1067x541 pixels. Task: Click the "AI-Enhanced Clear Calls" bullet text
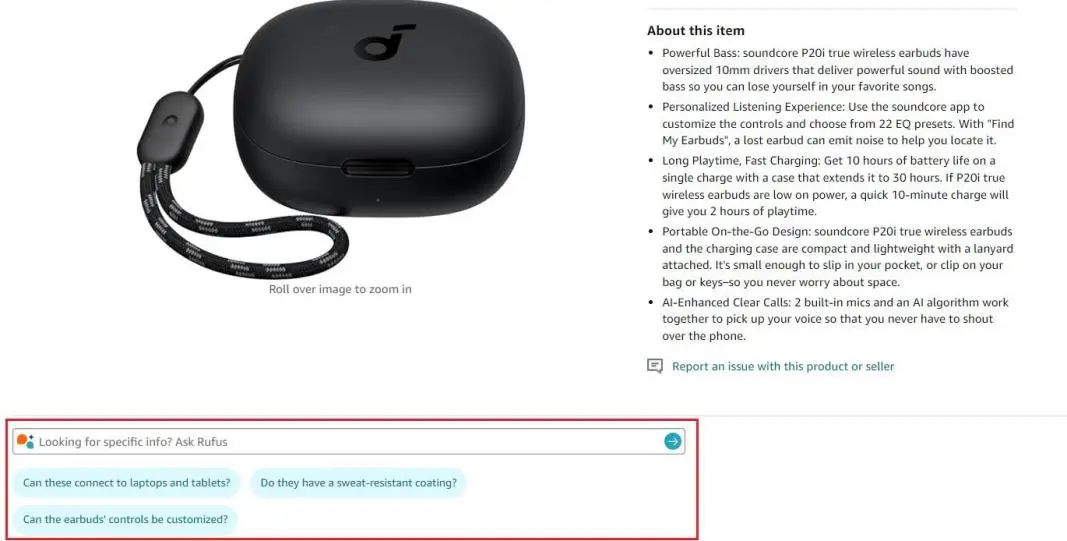pos(835,319)
